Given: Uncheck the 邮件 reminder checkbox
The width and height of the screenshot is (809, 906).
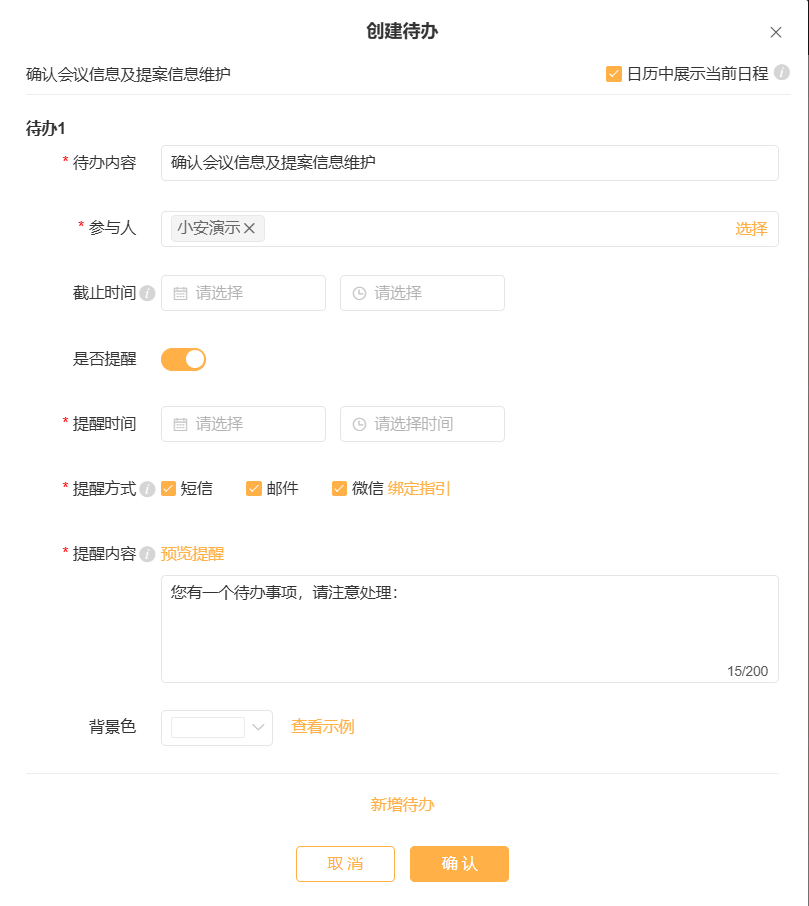Looking at the screenshot, I should pos(254,489).
